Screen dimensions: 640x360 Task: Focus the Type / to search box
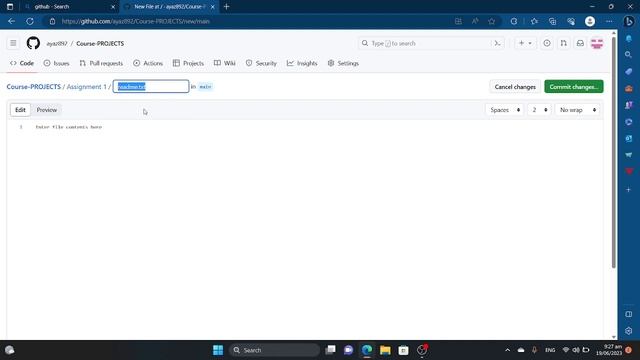coord(431,43)
